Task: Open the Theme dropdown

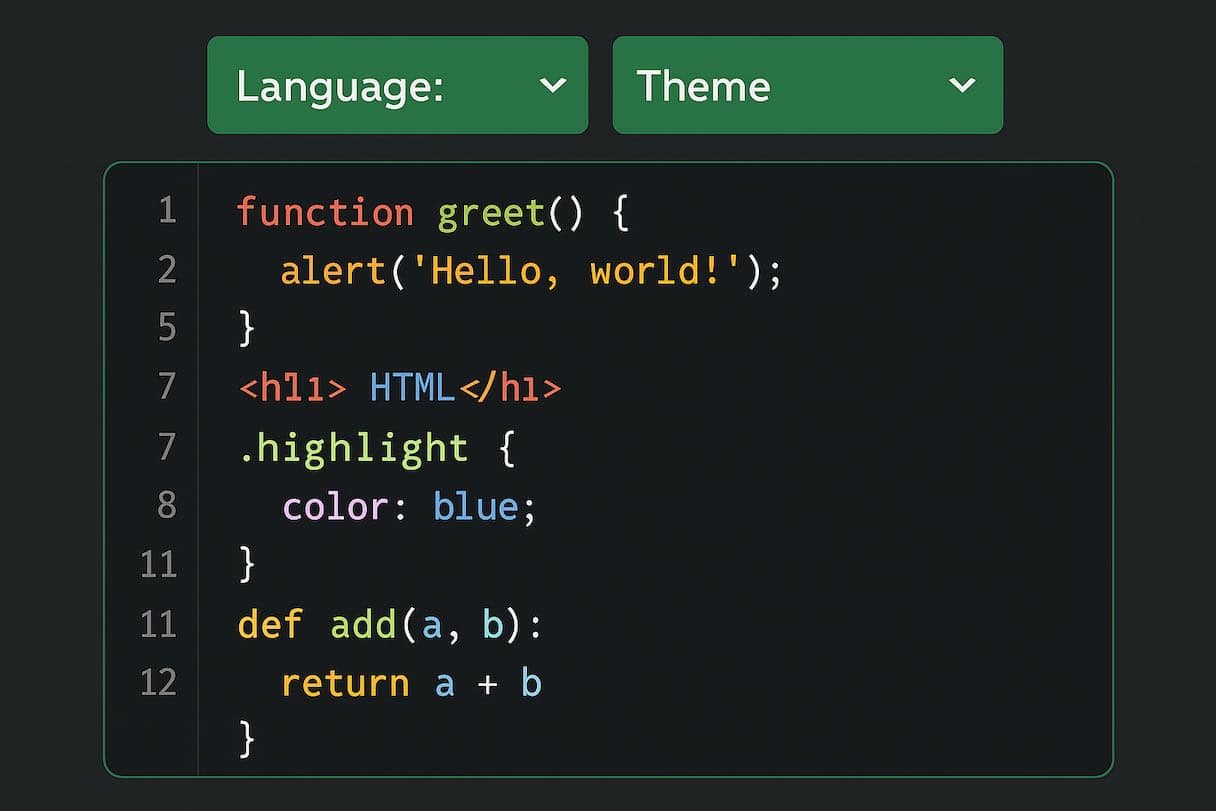Action: [x=806, y=85]
